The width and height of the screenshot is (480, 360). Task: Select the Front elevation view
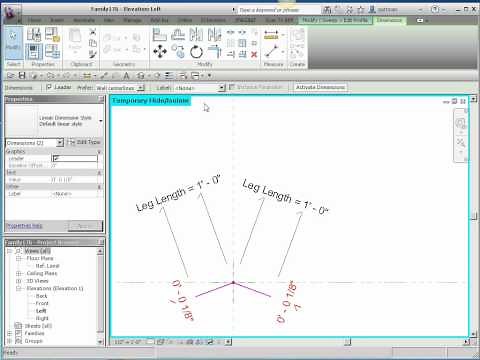[42, 303]
